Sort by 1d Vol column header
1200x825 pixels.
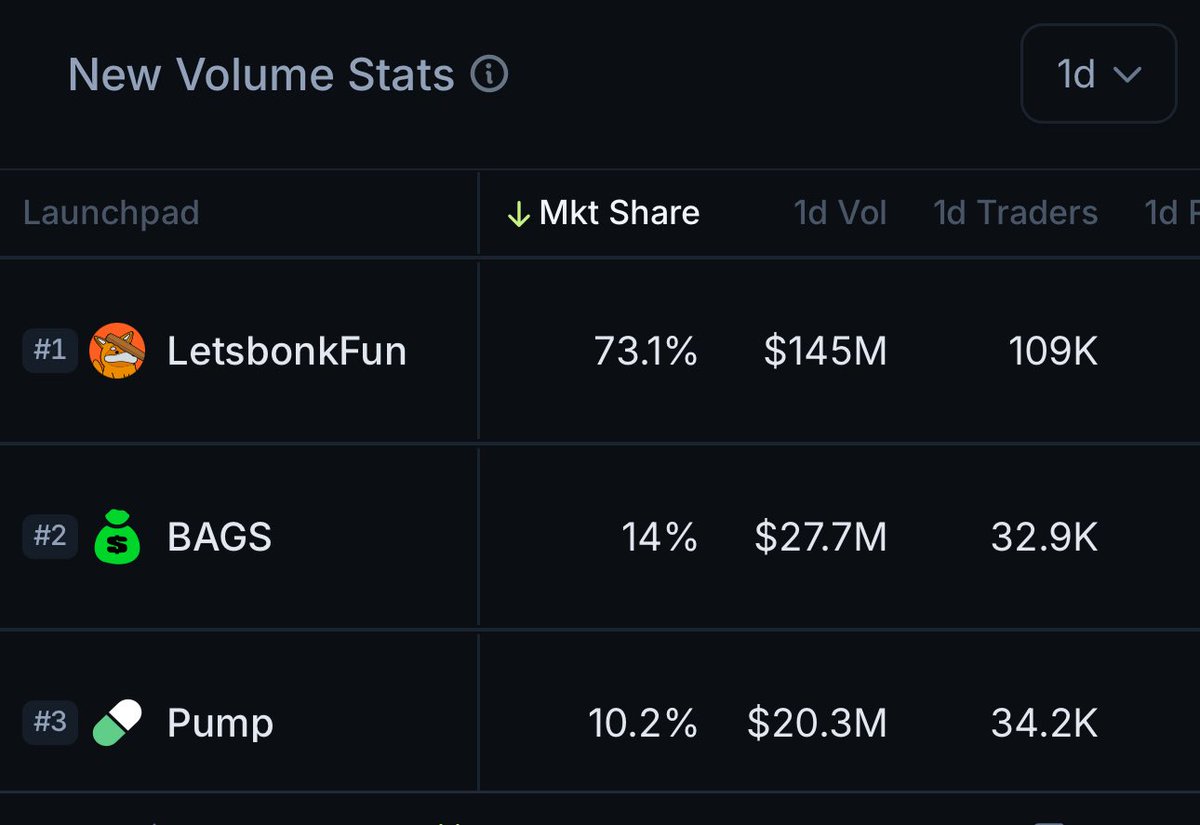(x=840, y=213)
